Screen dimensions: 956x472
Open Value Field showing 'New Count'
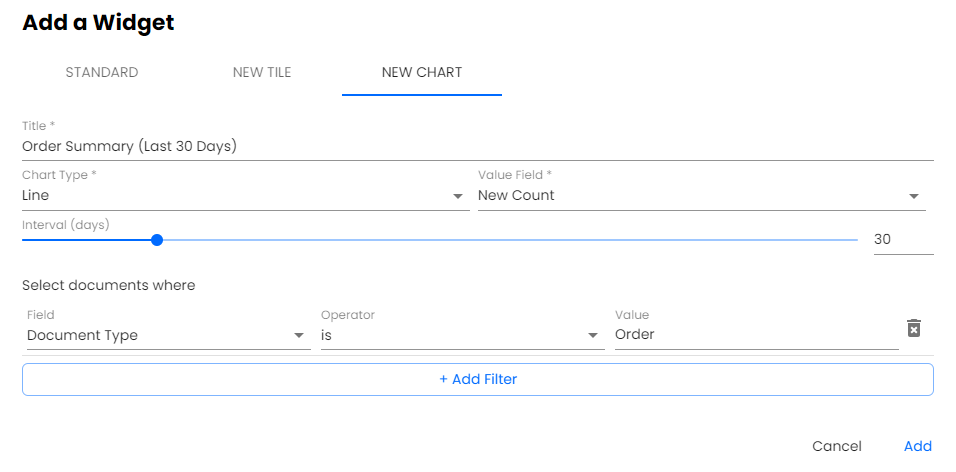(x=690, y=196)
